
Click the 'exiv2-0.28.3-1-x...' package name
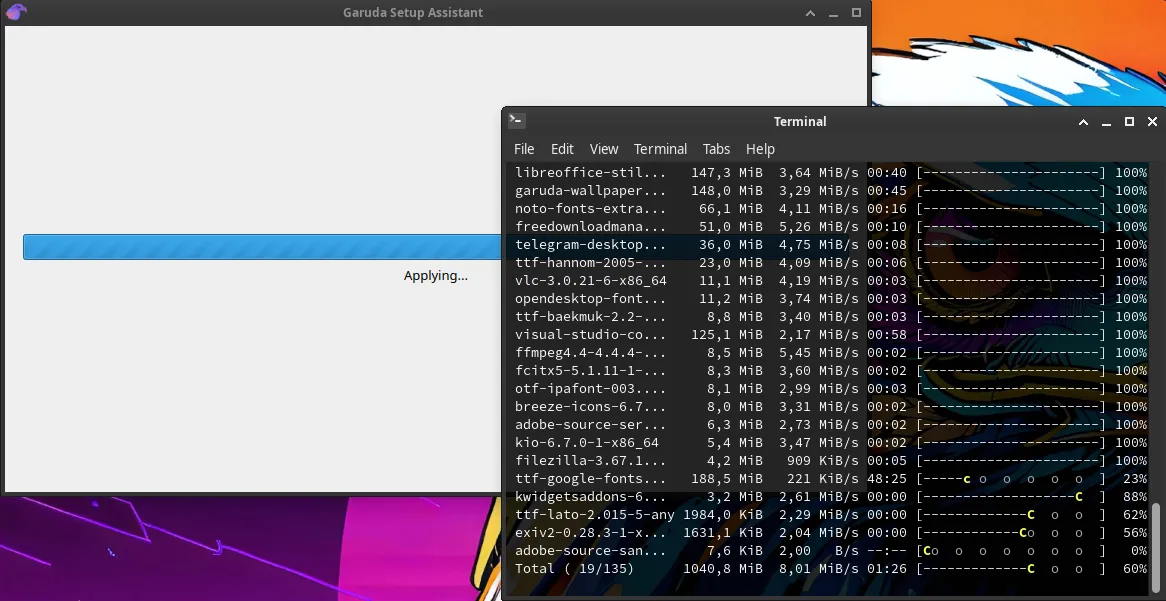(591, 533)
